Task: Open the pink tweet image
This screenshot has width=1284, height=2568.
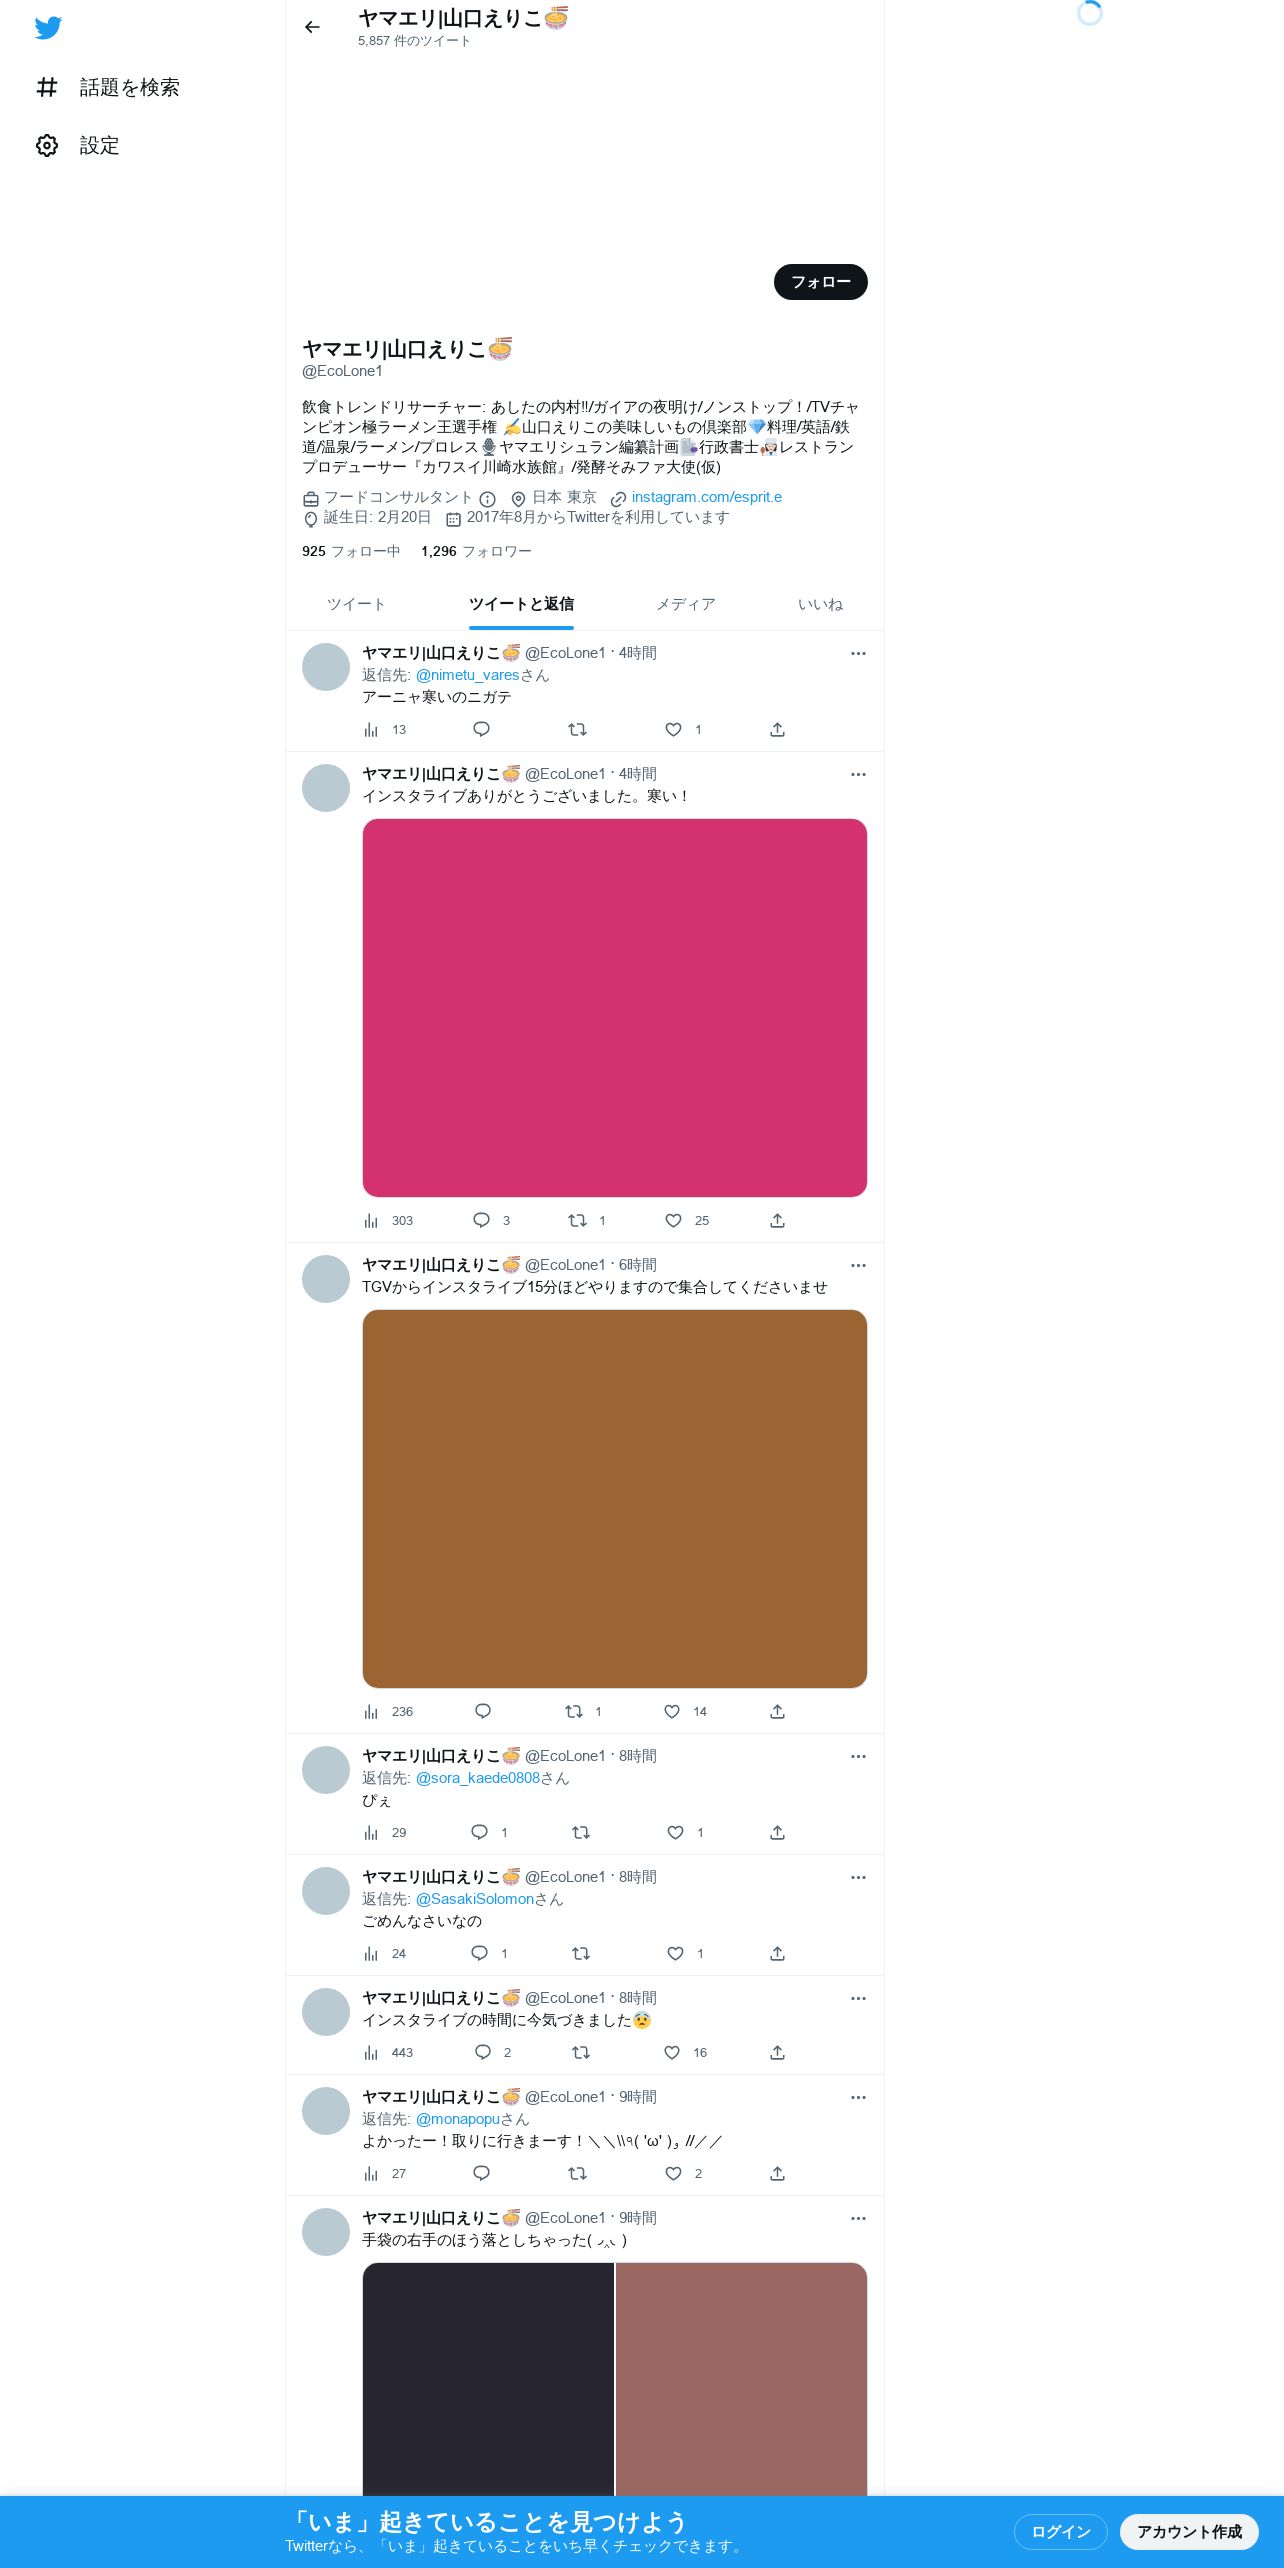Action: click(615, 1008)
